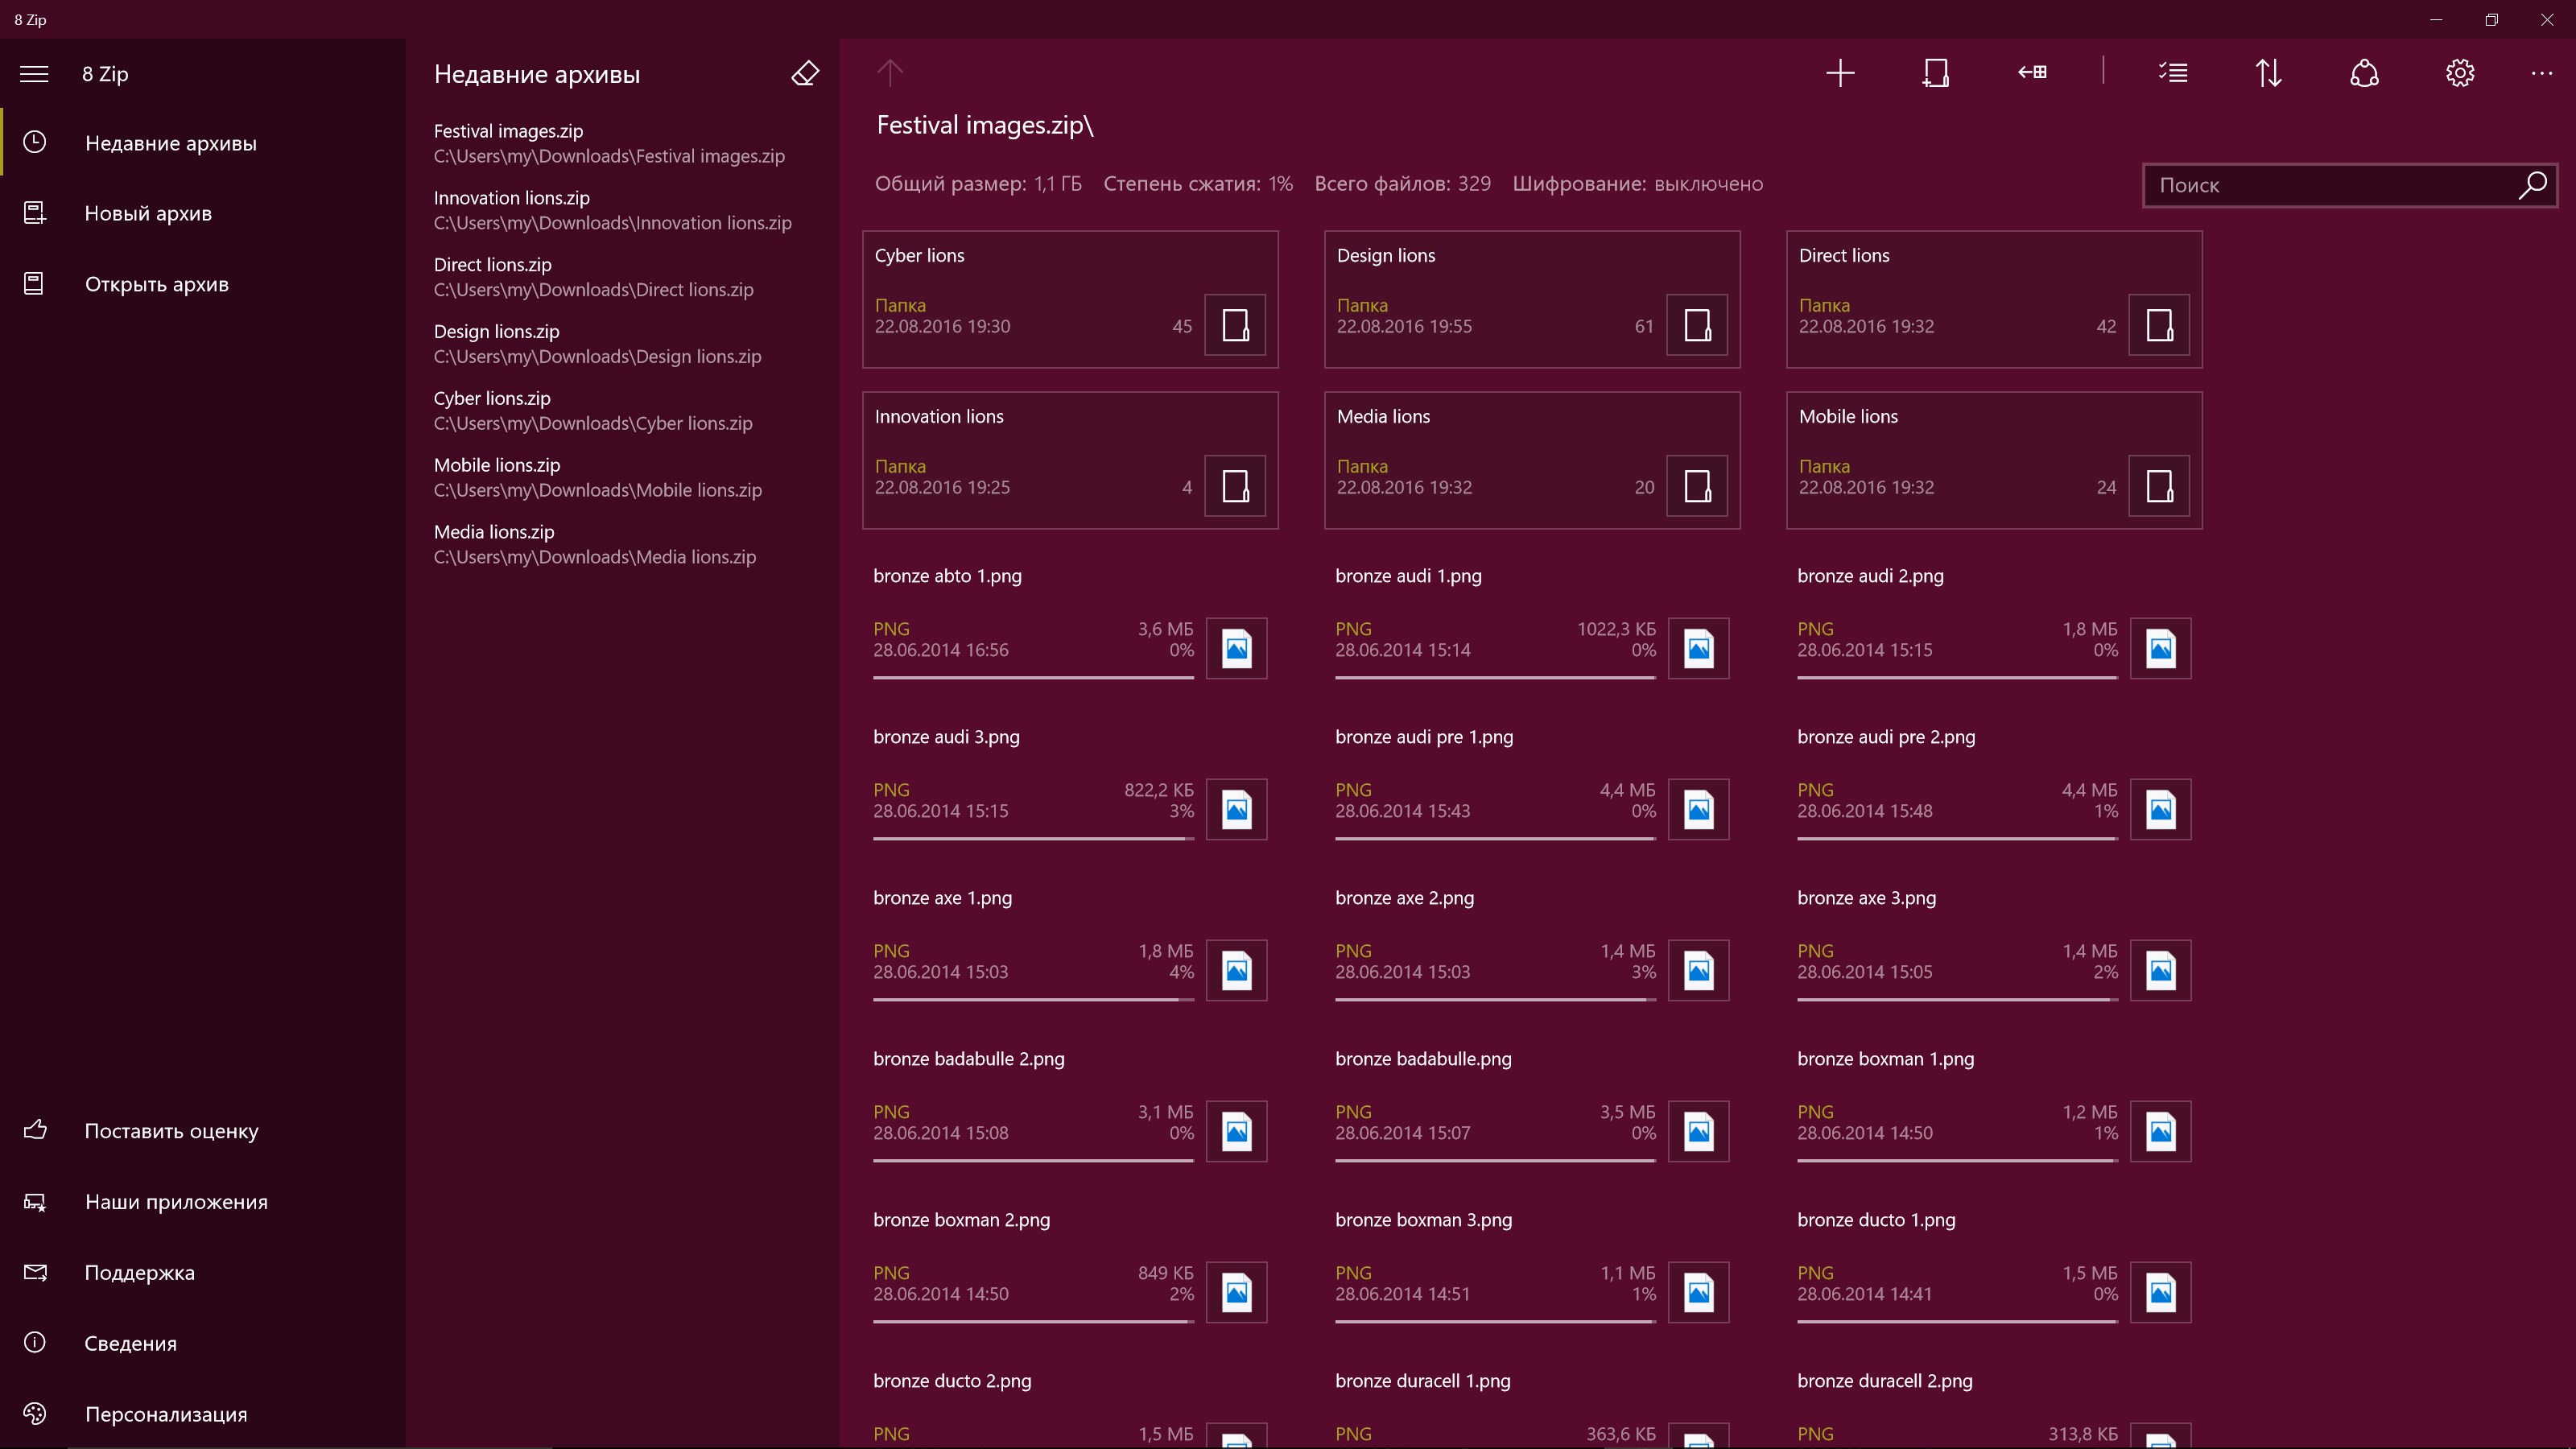
Task: Select file bronze badabulle.png
Action: (x=1532, y=1104)
